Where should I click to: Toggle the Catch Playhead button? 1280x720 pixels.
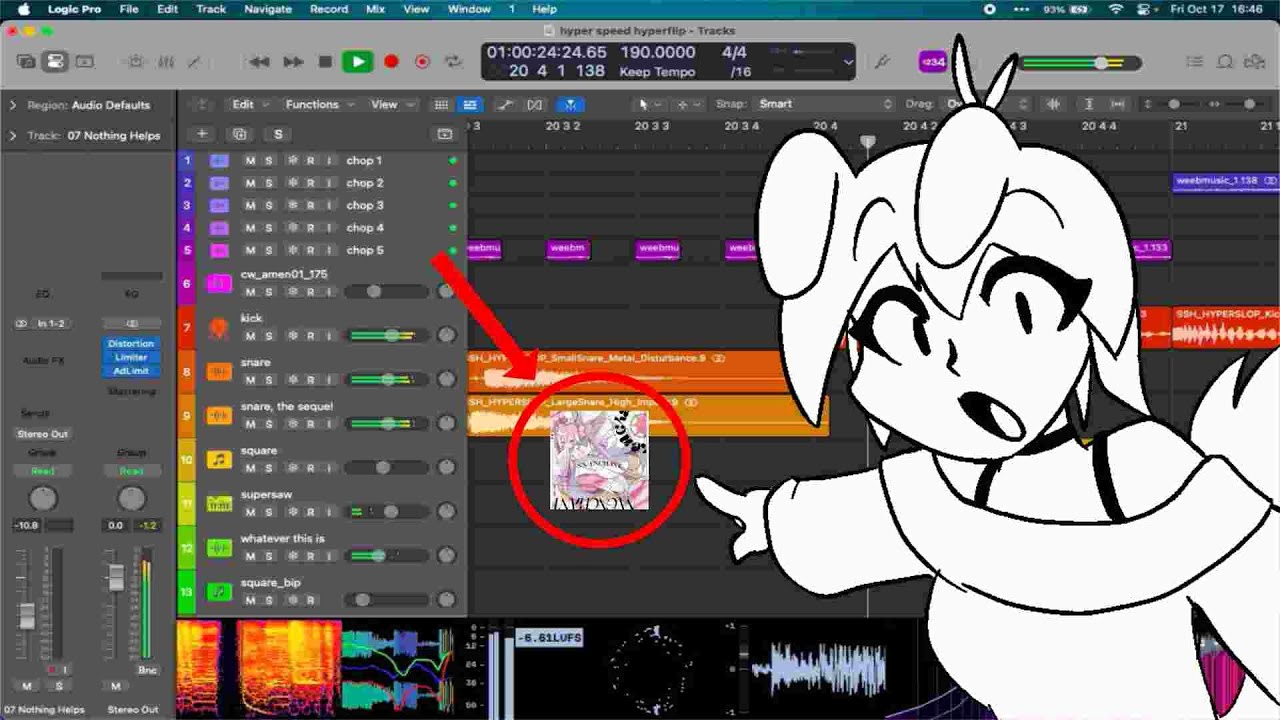click(x=570, y=104)
